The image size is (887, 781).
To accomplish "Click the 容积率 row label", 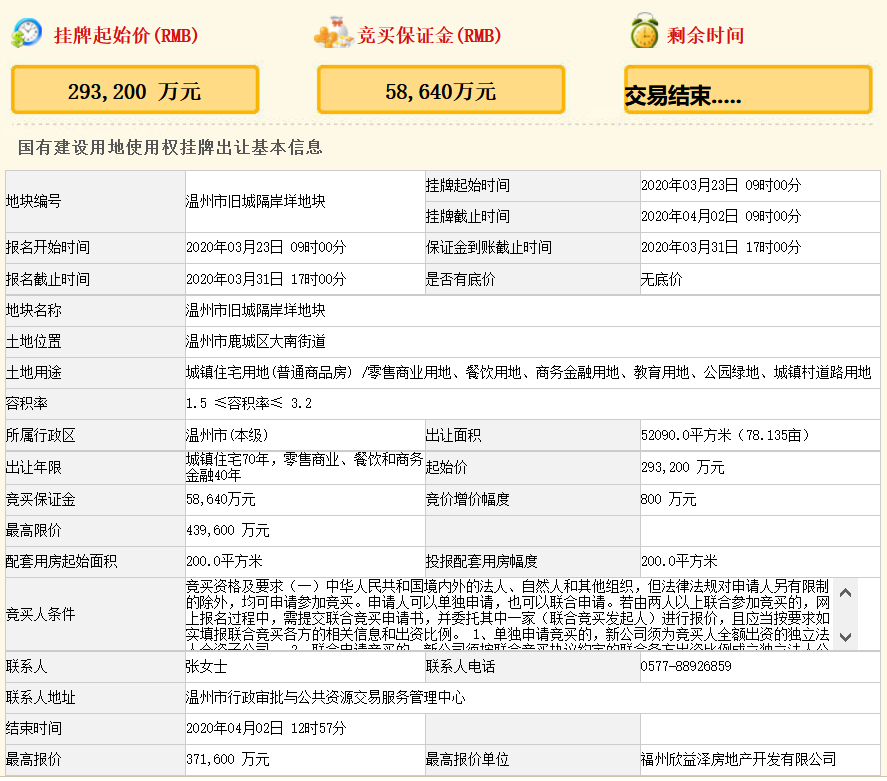I will pos(27,404).
